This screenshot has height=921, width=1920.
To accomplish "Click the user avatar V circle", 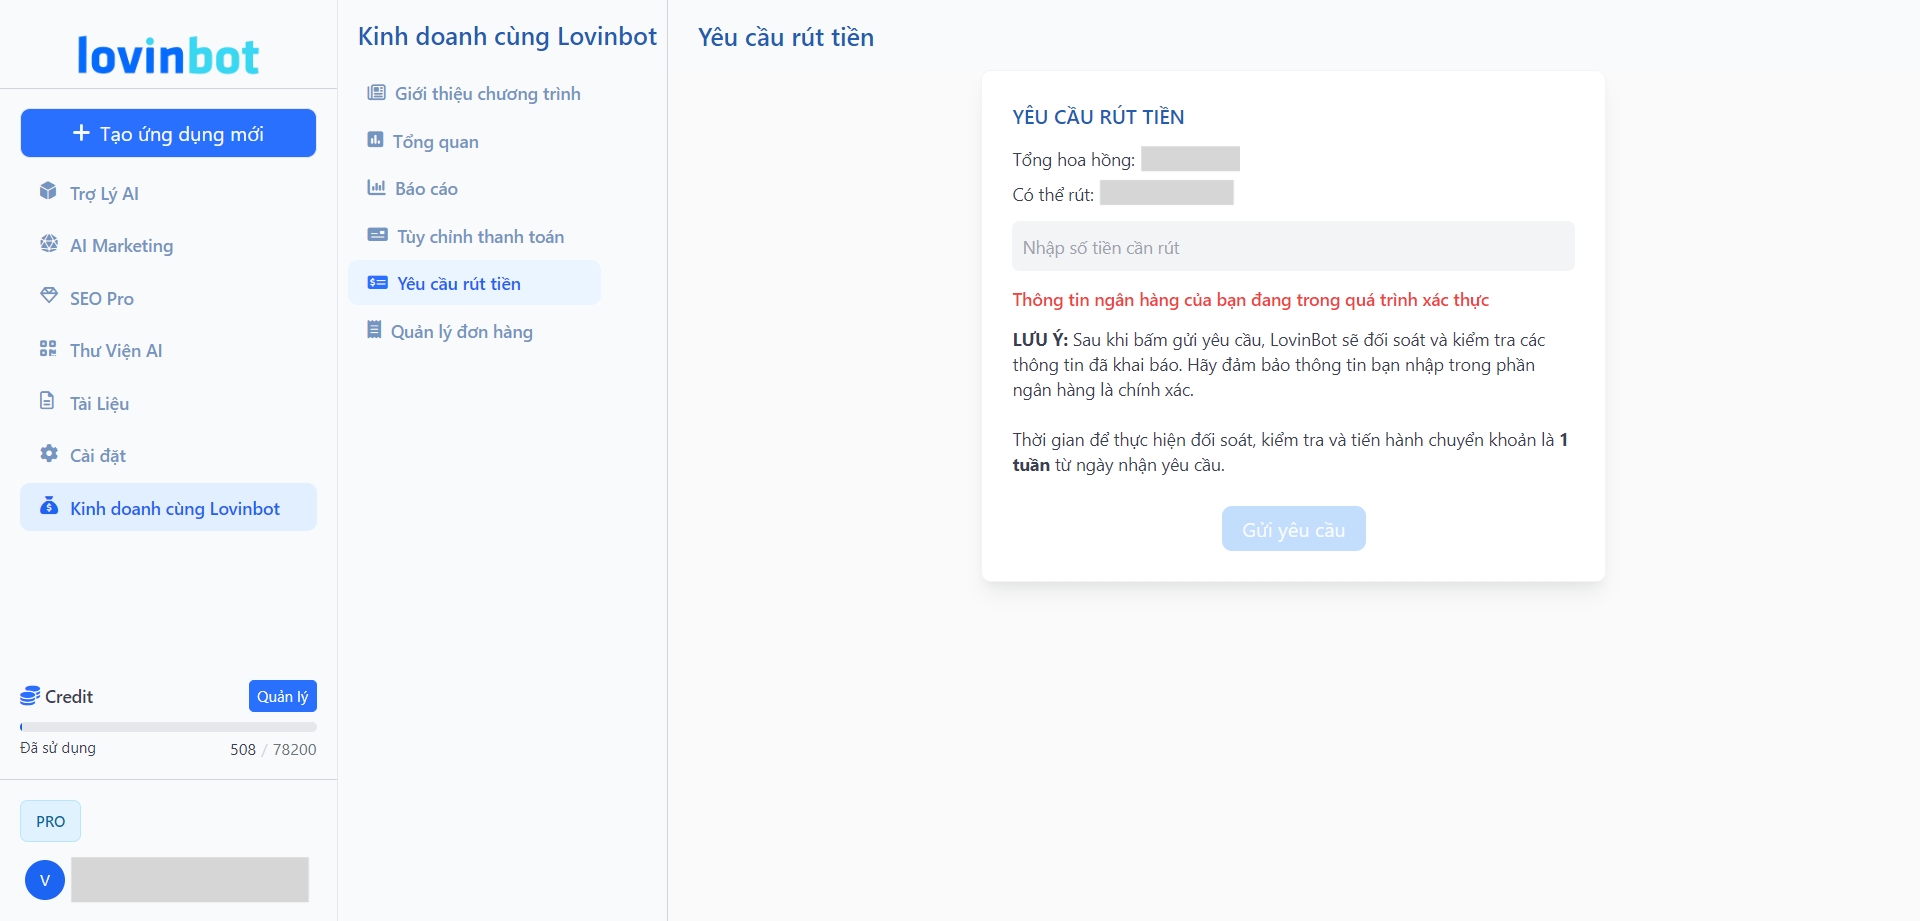I will point(45,880).
